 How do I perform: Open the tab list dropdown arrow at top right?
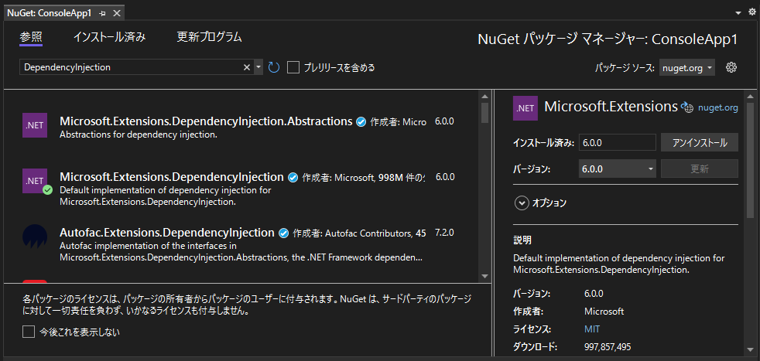pyautogui.click(x=739, y=13)
